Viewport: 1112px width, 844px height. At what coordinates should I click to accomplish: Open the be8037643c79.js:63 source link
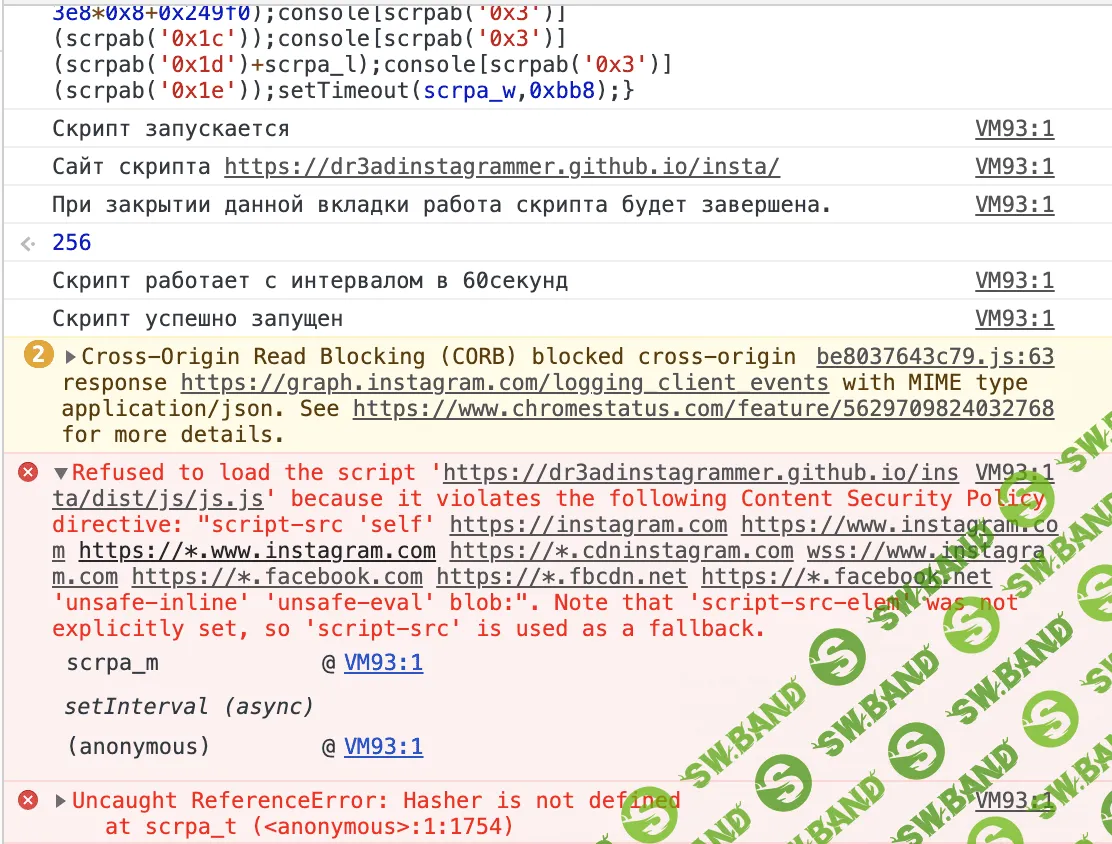[x=934, y=357]
